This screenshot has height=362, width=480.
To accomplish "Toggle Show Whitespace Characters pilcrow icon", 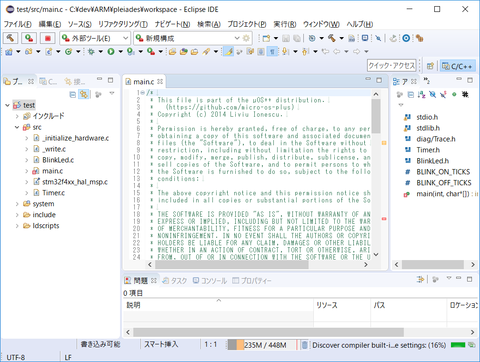I will click(x=272, y=51).
